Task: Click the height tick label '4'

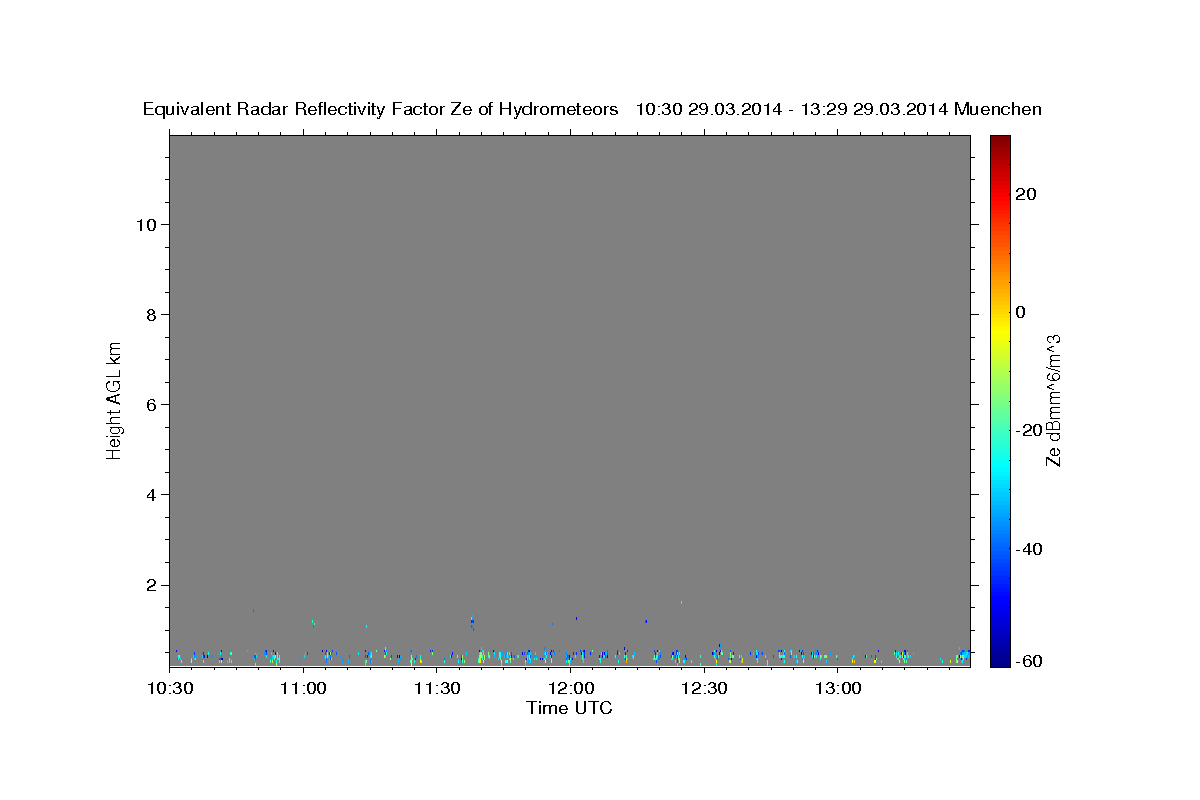Action: (150, 495)
